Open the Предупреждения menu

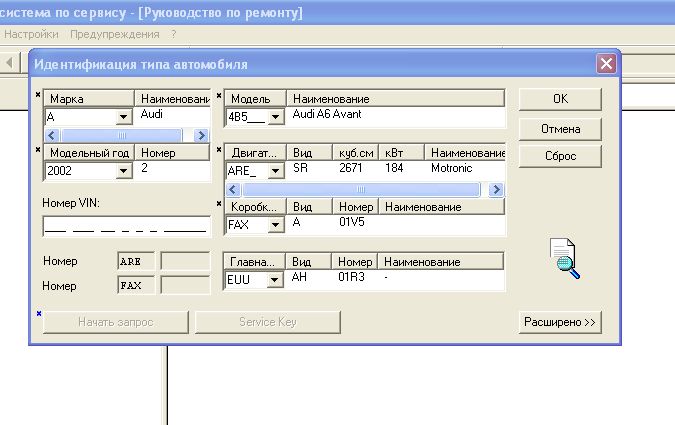(114, 34)
